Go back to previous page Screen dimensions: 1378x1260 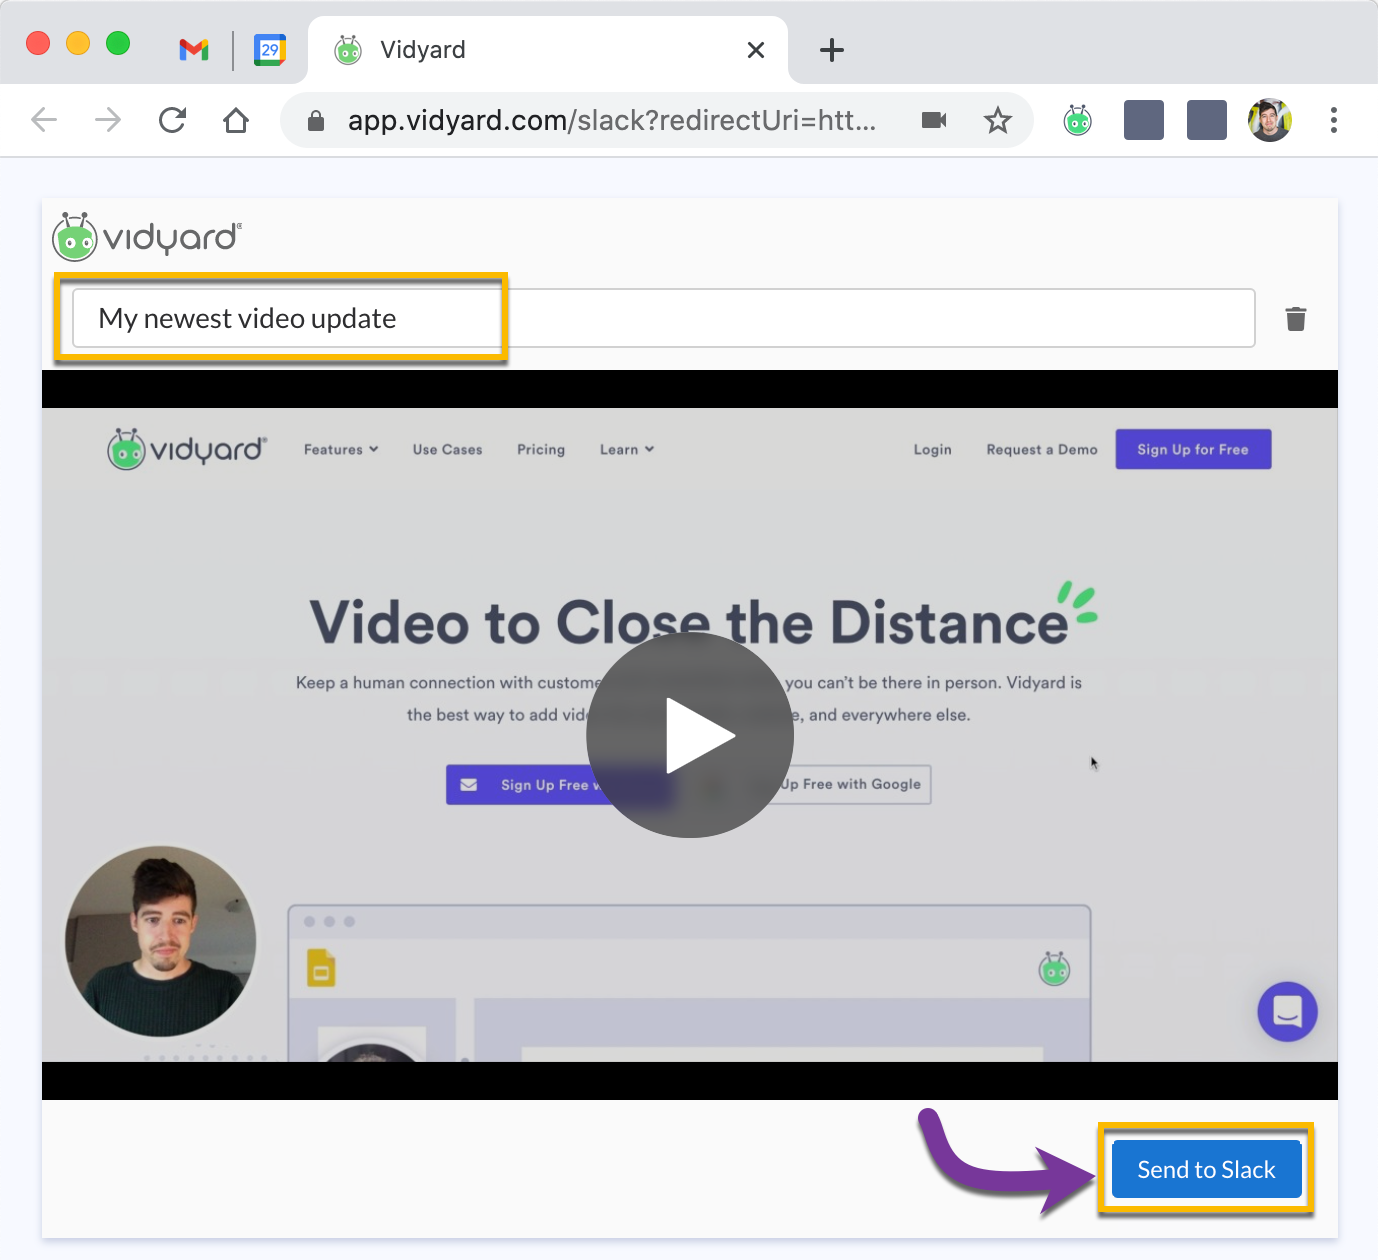[x=44, y=121]
